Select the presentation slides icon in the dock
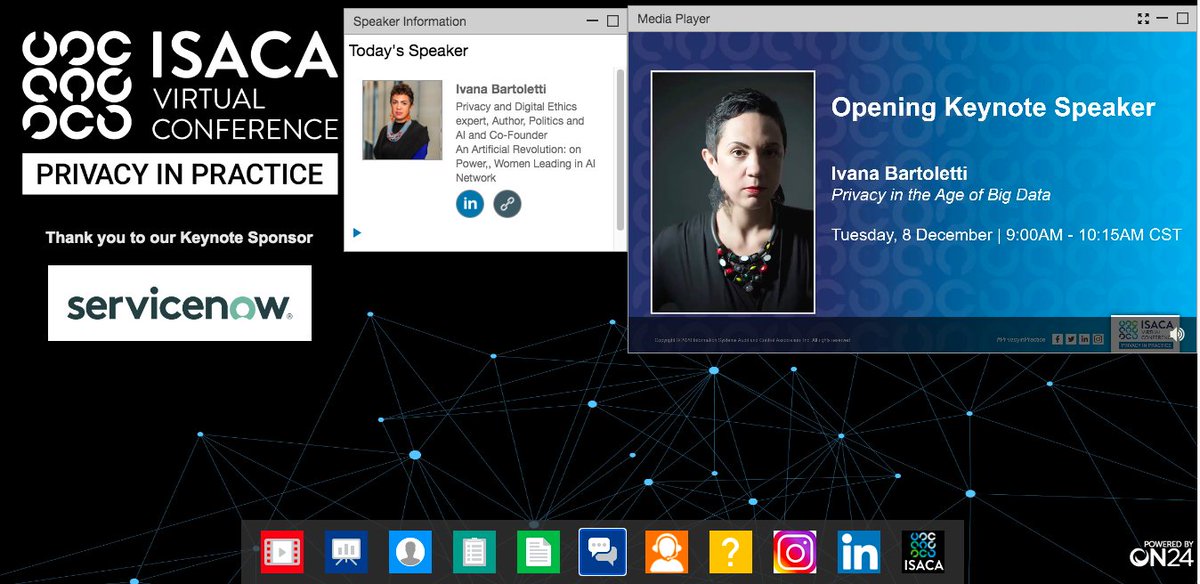Viewport: 1200px width, 584px height. pos(346,551)
